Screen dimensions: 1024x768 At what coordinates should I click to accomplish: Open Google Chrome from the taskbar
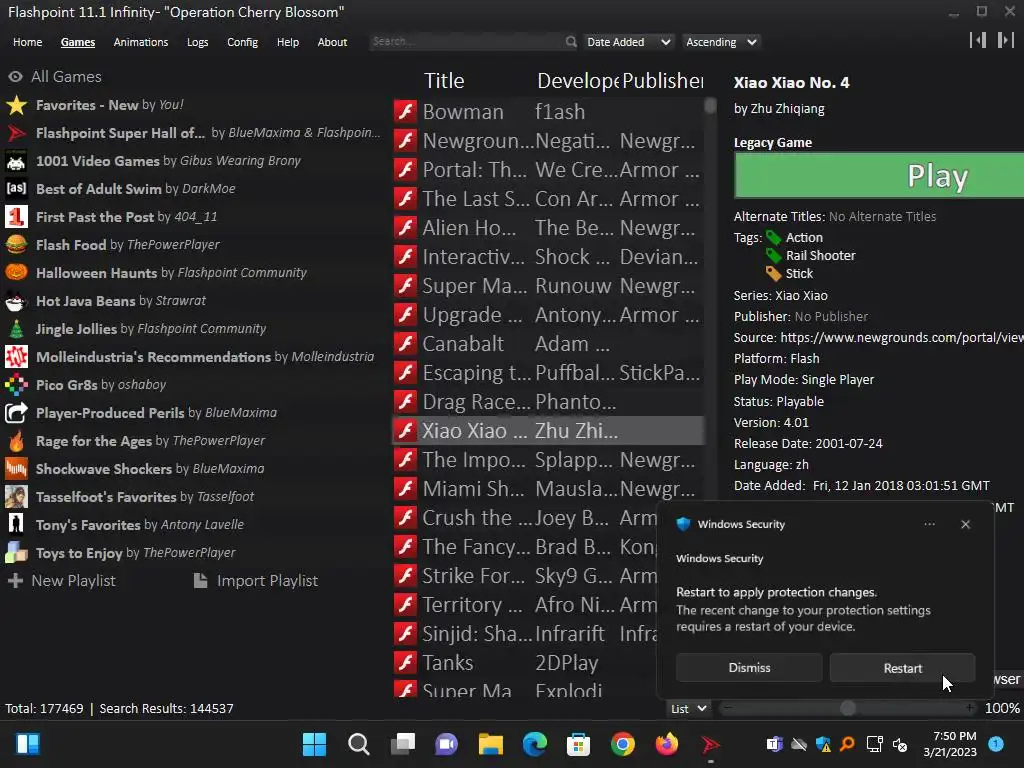click(x=622, y=744)
